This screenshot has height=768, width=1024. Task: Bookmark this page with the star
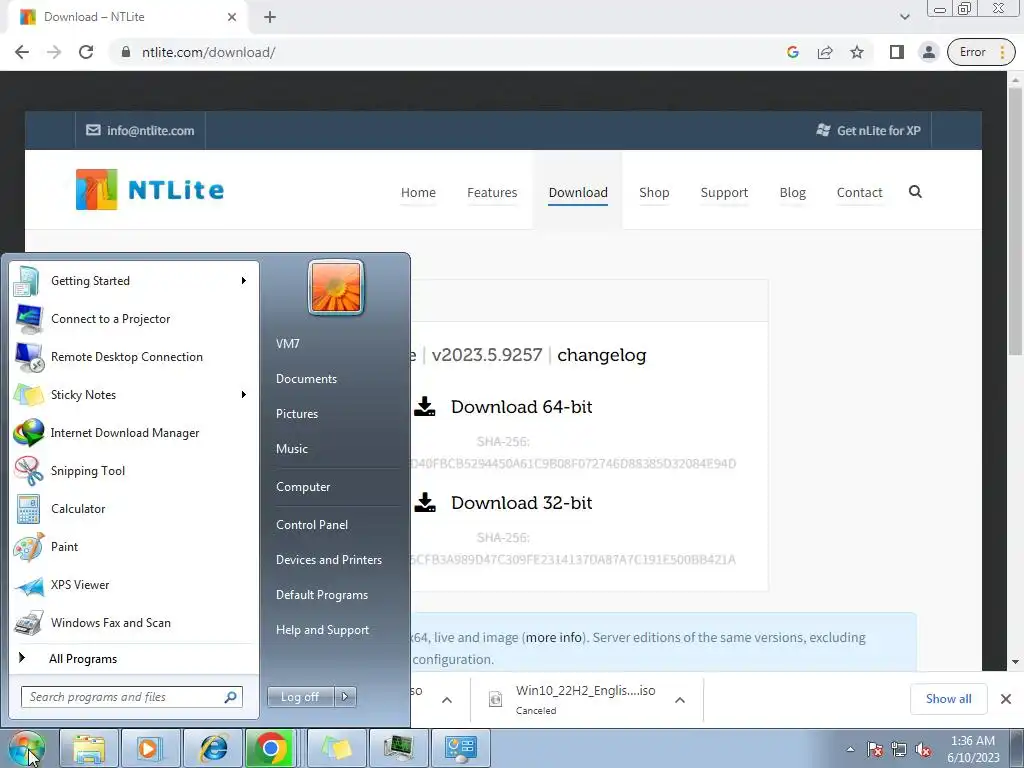pos(857,52)
